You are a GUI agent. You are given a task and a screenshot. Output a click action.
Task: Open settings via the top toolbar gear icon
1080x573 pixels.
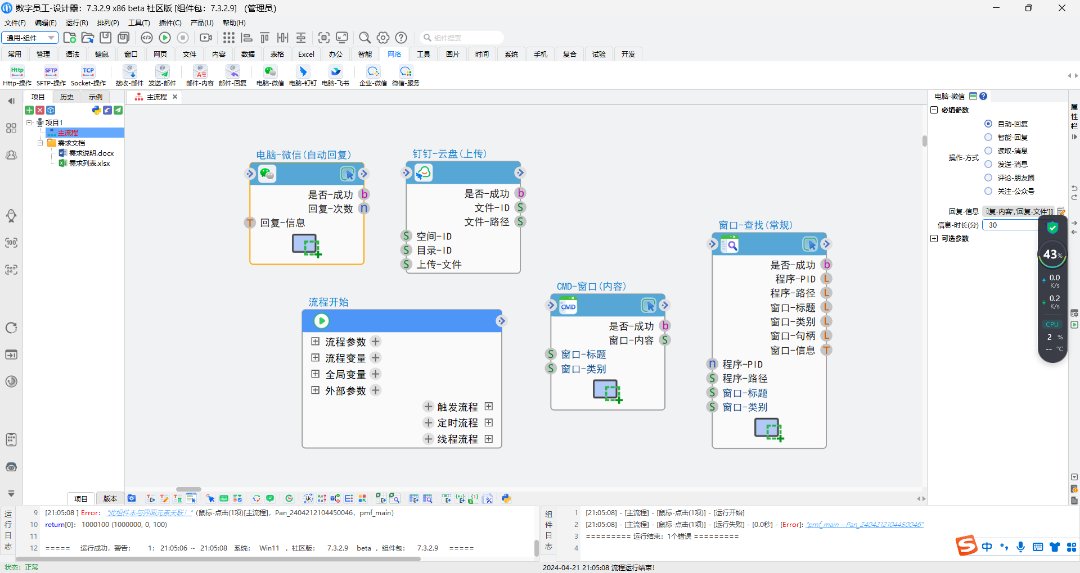tap(383, 37)
